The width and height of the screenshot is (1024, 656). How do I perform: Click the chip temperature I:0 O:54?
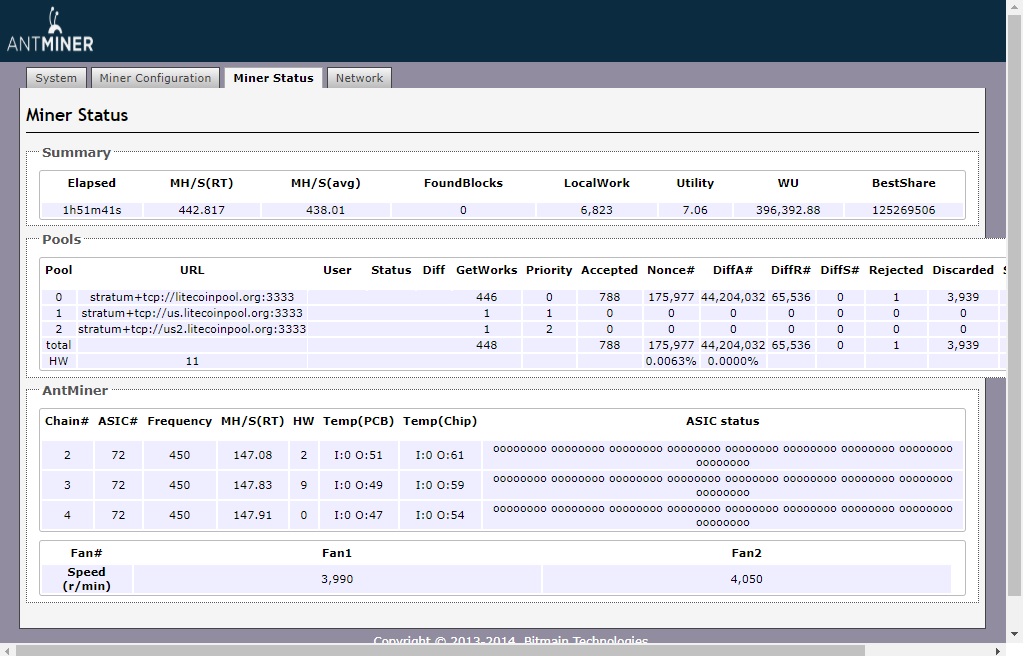[440, 515]
